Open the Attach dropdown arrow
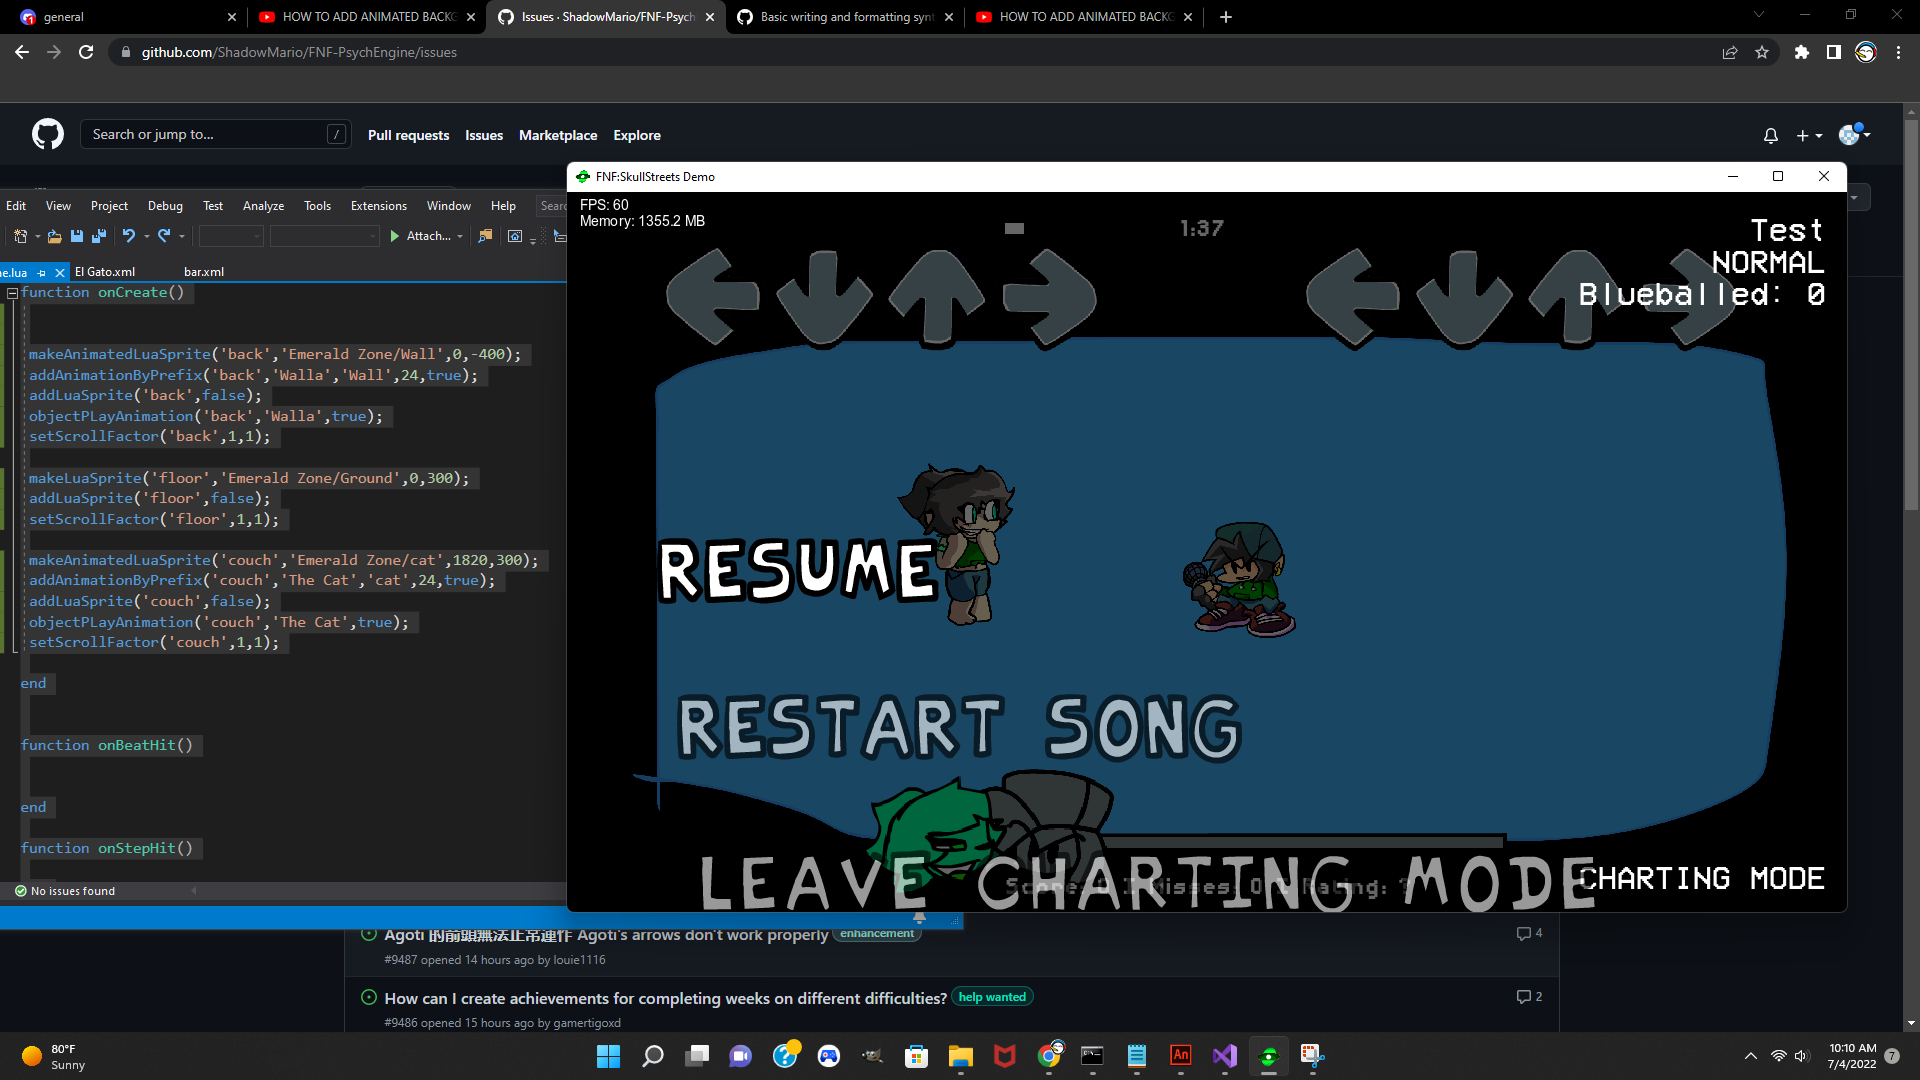 459,236
